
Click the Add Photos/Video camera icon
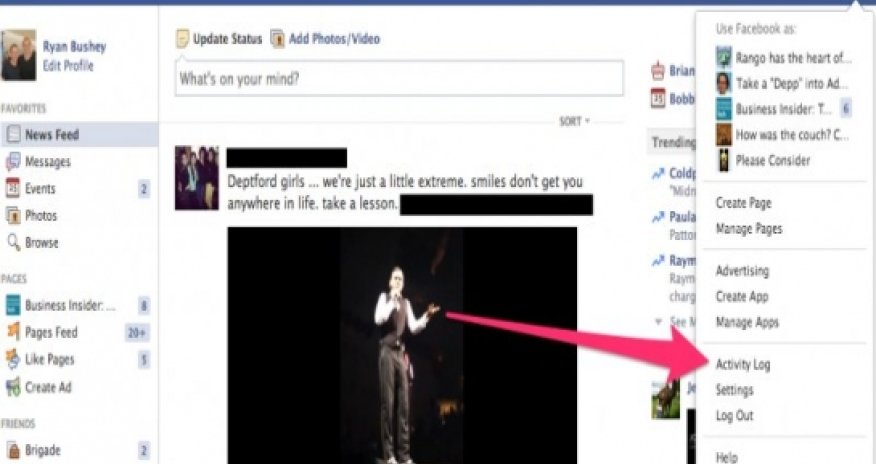point(278,39)
